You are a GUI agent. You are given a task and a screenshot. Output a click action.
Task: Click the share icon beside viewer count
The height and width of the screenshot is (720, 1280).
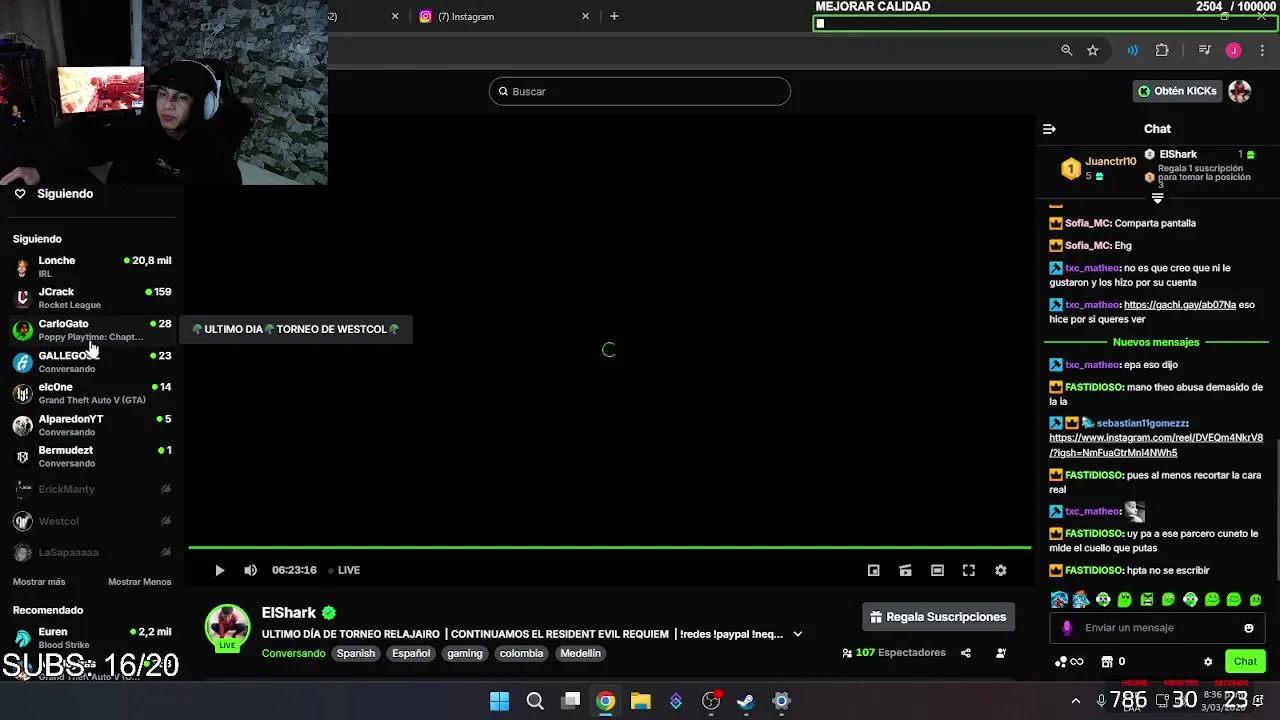pyautogui.click(x=966, y=653)
